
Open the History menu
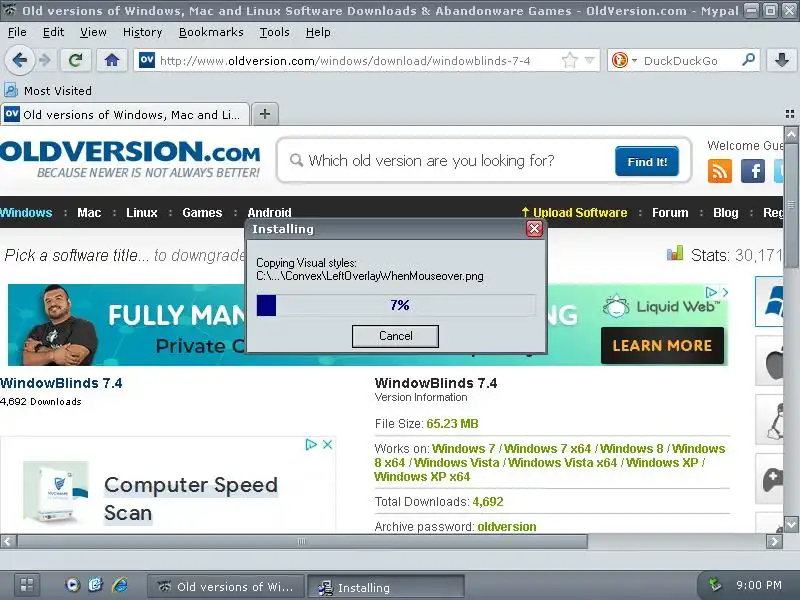tap(142, 32)
